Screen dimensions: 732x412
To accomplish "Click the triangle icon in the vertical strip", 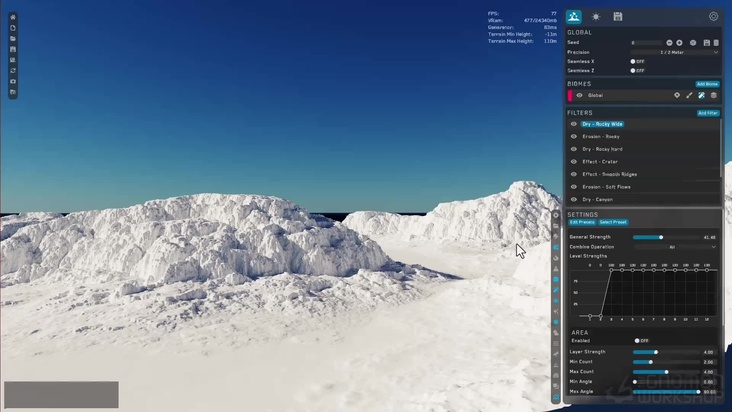I will click(556, 269).
